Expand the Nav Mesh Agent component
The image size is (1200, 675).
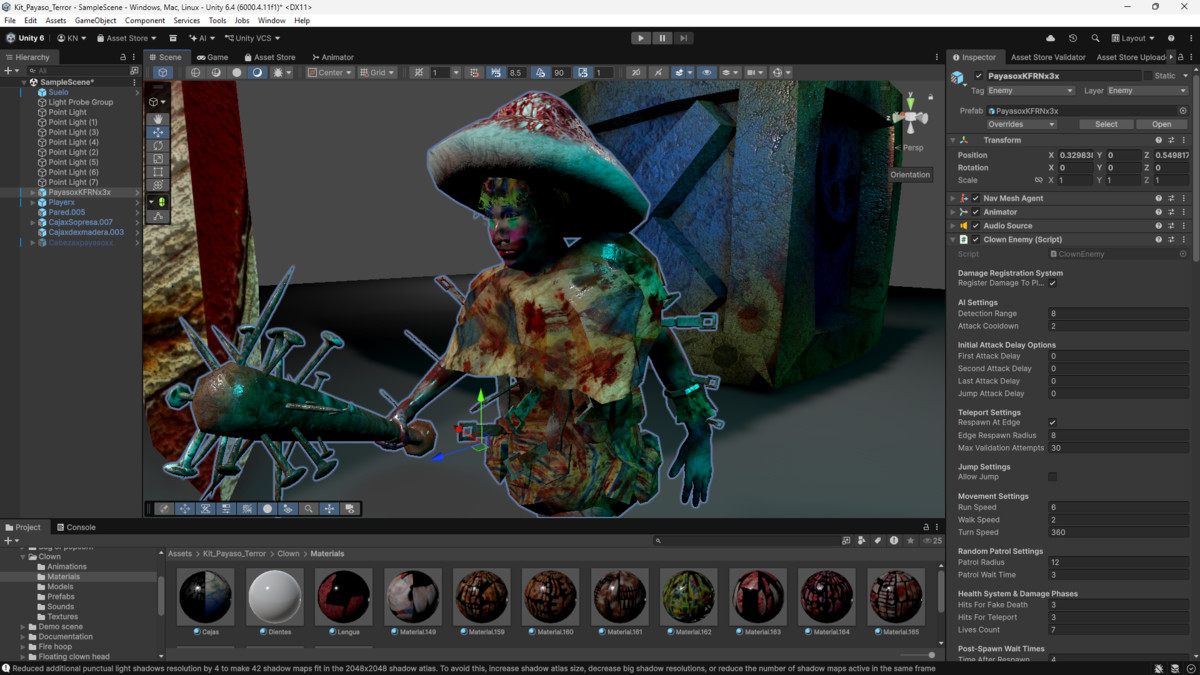pyautogui.click(x=953, y=198)
